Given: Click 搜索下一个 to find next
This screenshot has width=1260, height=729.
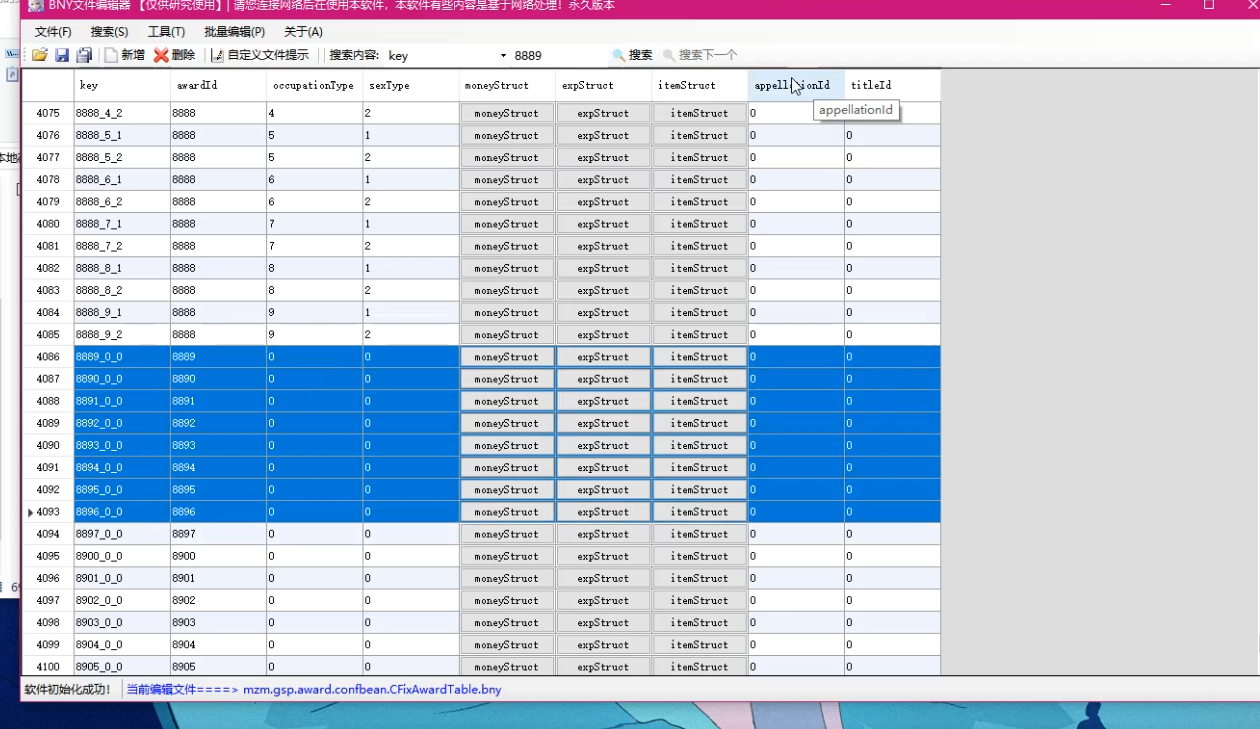Looking at the screenshot, I should point(700,55).
